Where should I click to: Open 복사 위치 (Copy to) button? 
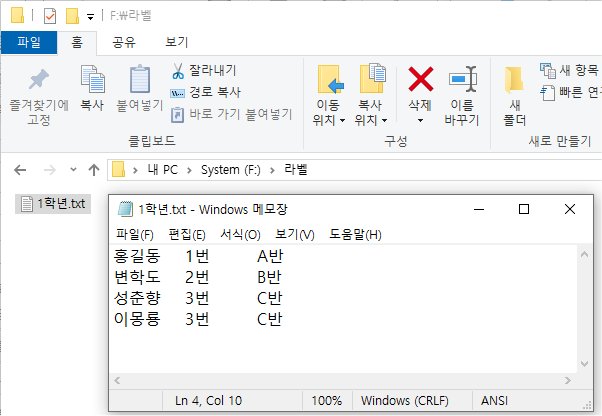pos(371,96)
